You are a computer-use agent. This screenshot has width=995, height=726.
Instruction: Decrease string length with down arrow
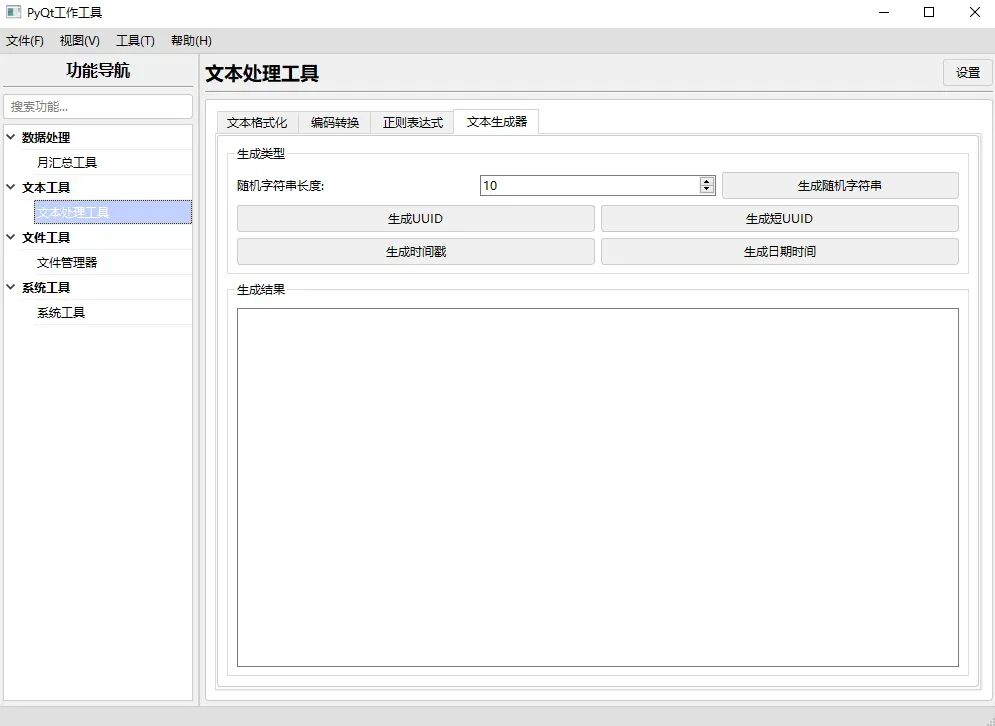click(707, 190)
